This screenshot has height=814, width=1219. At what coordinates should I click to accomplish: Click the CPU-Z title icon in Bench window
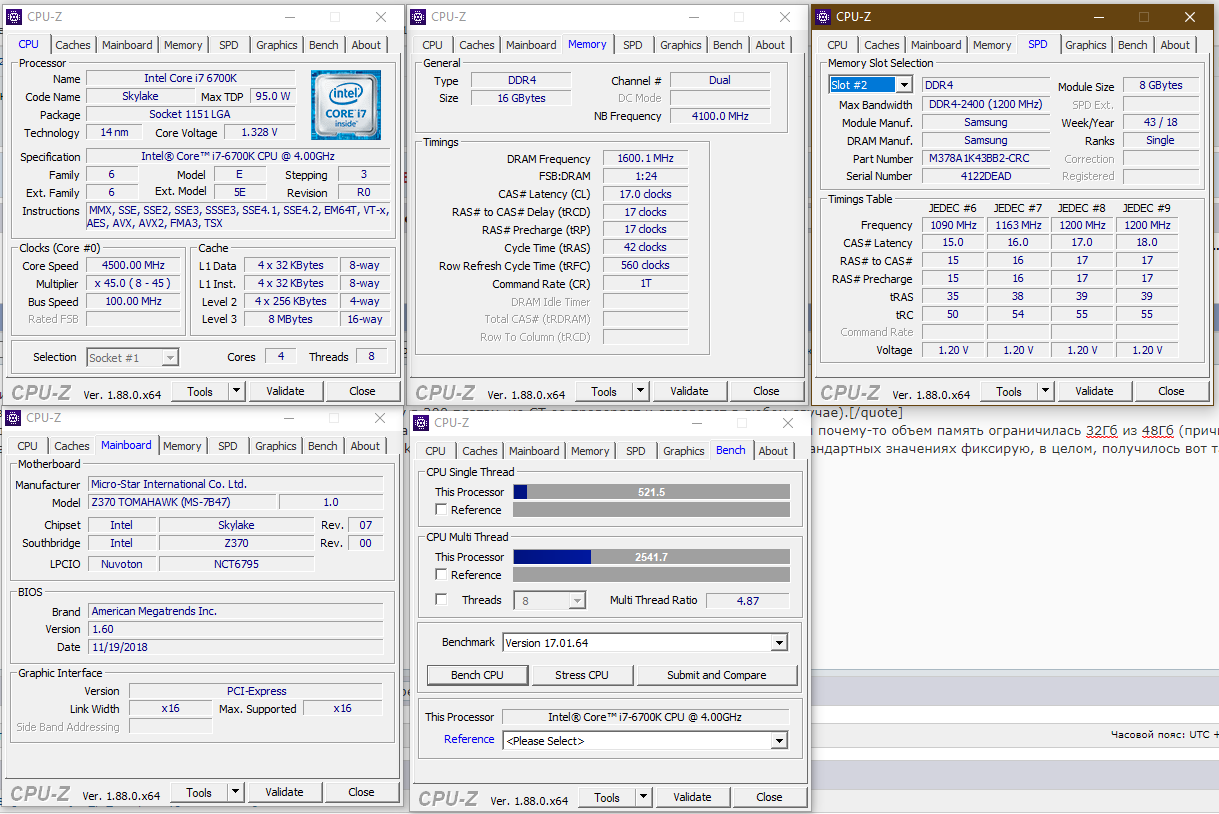pos(422,423)
